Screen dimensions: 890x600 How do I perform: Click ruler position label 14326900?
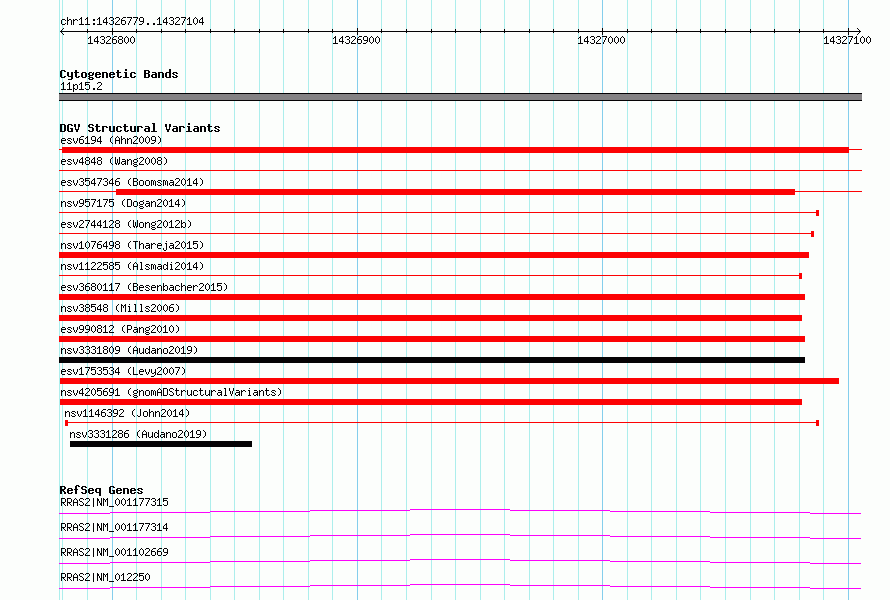tap(356, 40)
